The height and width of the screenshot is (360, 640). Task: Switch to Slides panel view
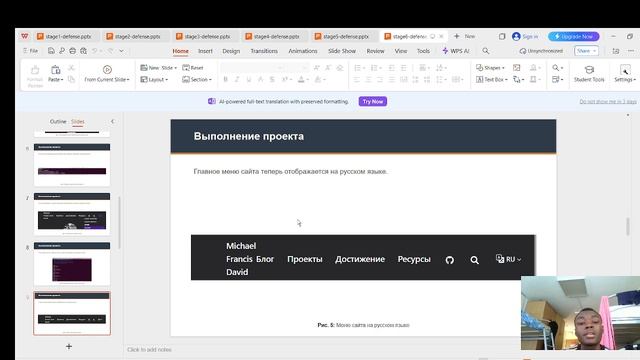point(78,122)
